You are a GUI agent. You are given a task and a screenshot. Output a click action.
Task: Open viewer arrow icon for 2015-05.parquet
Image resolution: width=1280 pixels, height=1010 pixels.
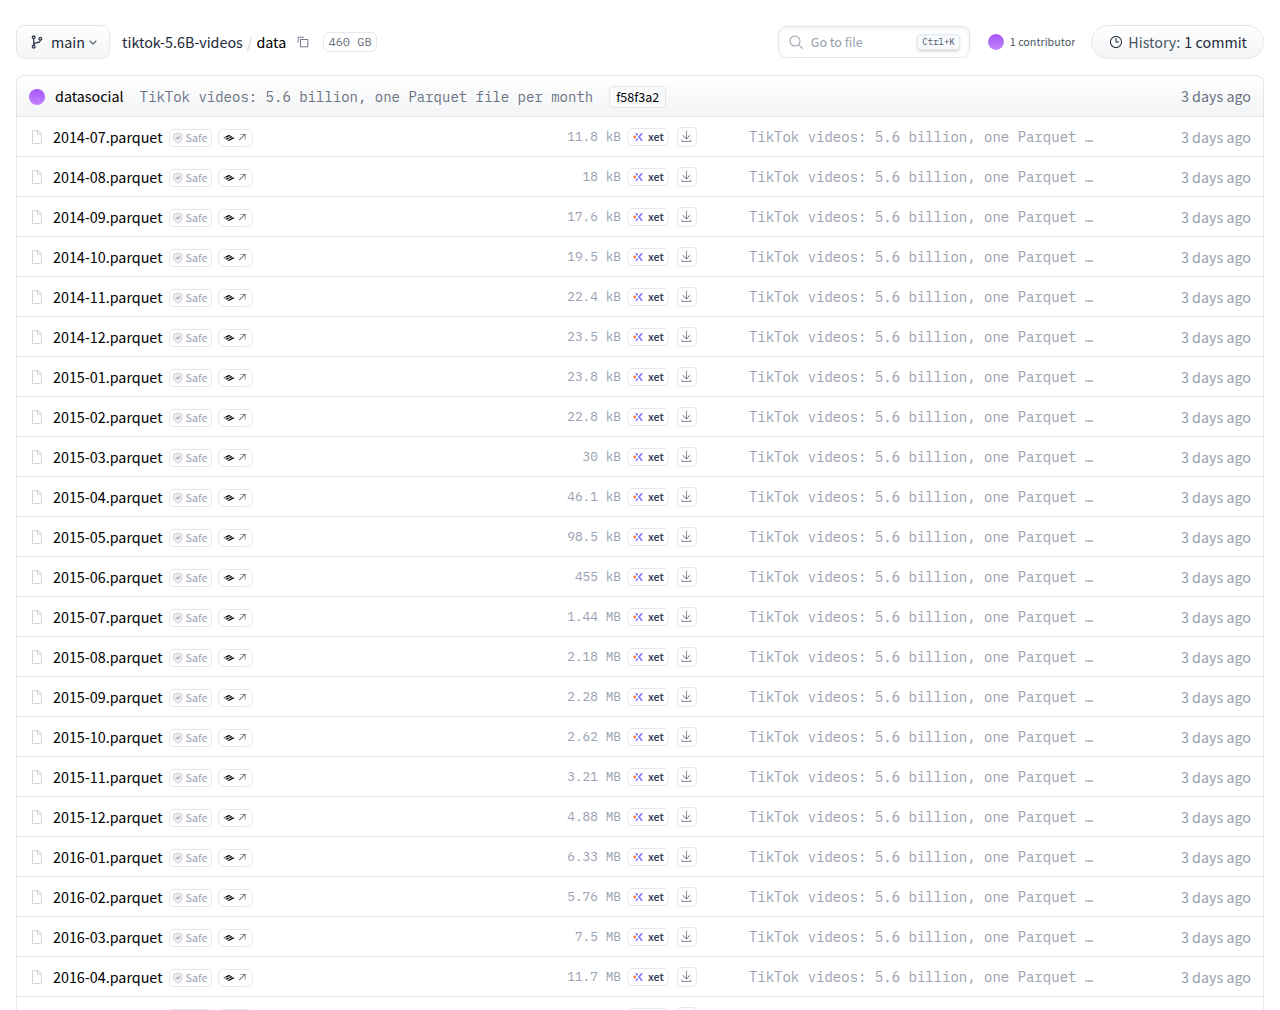[235, 538]
